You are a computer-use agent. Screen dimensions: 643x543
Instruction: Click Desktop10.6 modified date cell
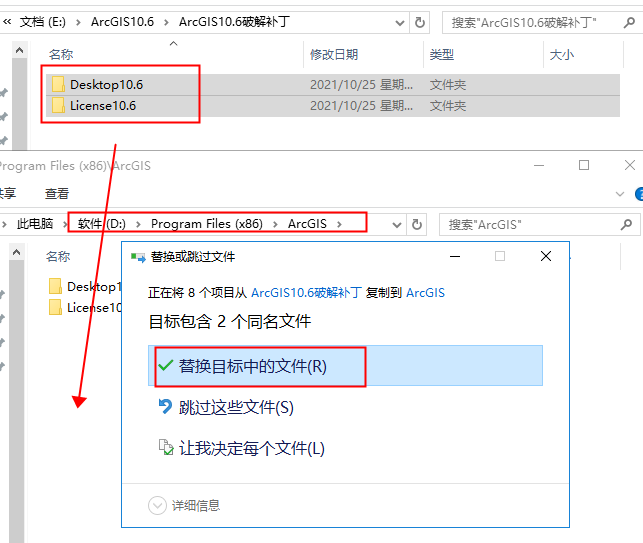(x=361, y=85)
